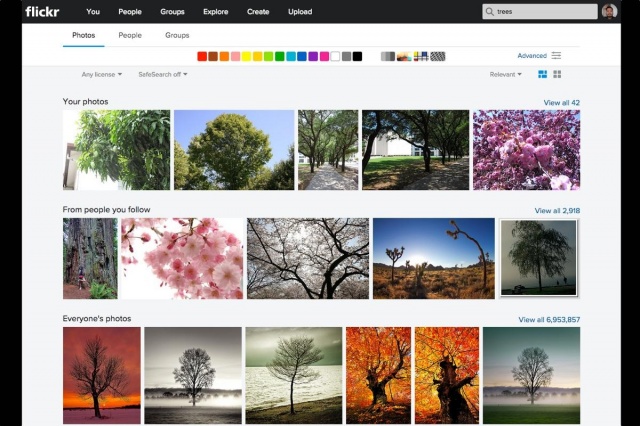Open the People menu in top bar
This screenshot has width=640, height=426.
click(130, 12)
